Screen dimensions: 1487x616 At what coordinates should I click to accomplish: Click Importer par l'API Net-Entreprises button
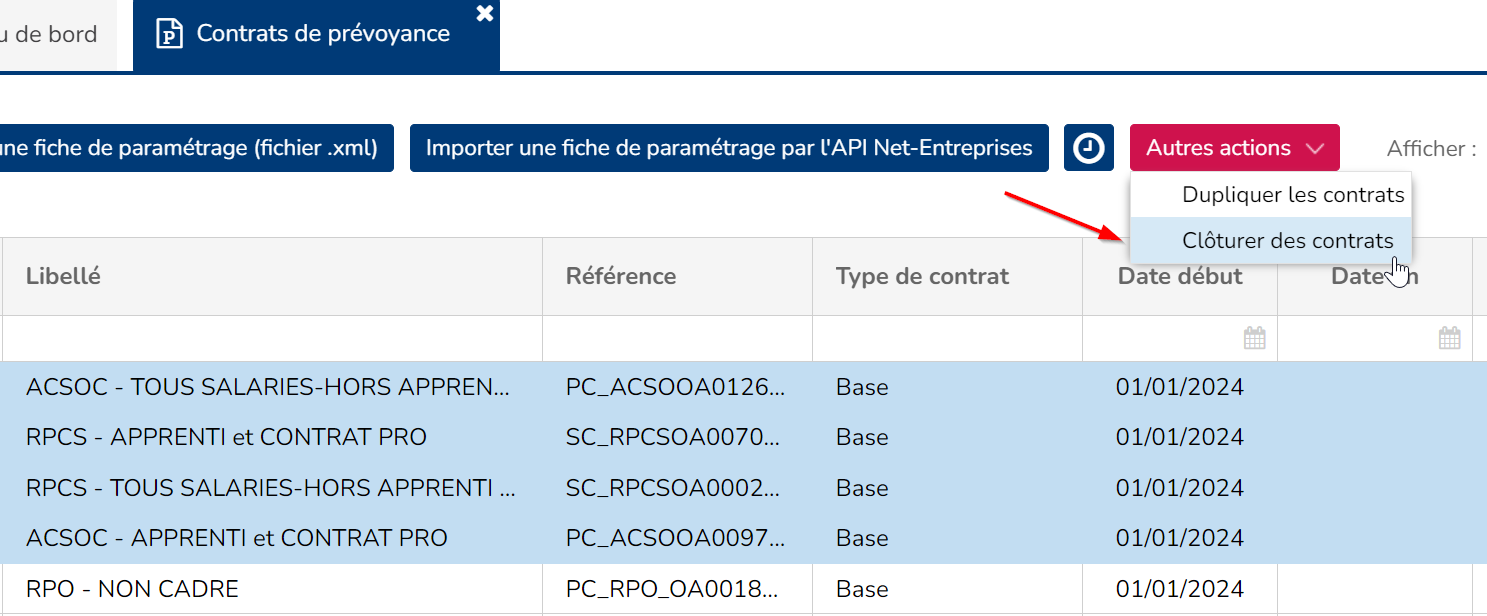[728, 148]
